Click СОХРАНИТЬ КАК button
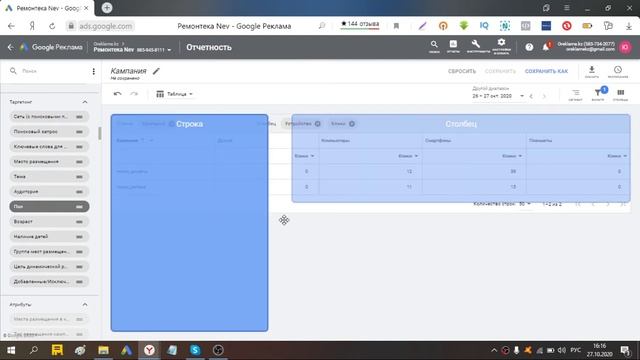Screen dimensions: 640x360 pyautogui.click(x=546, y=71)
